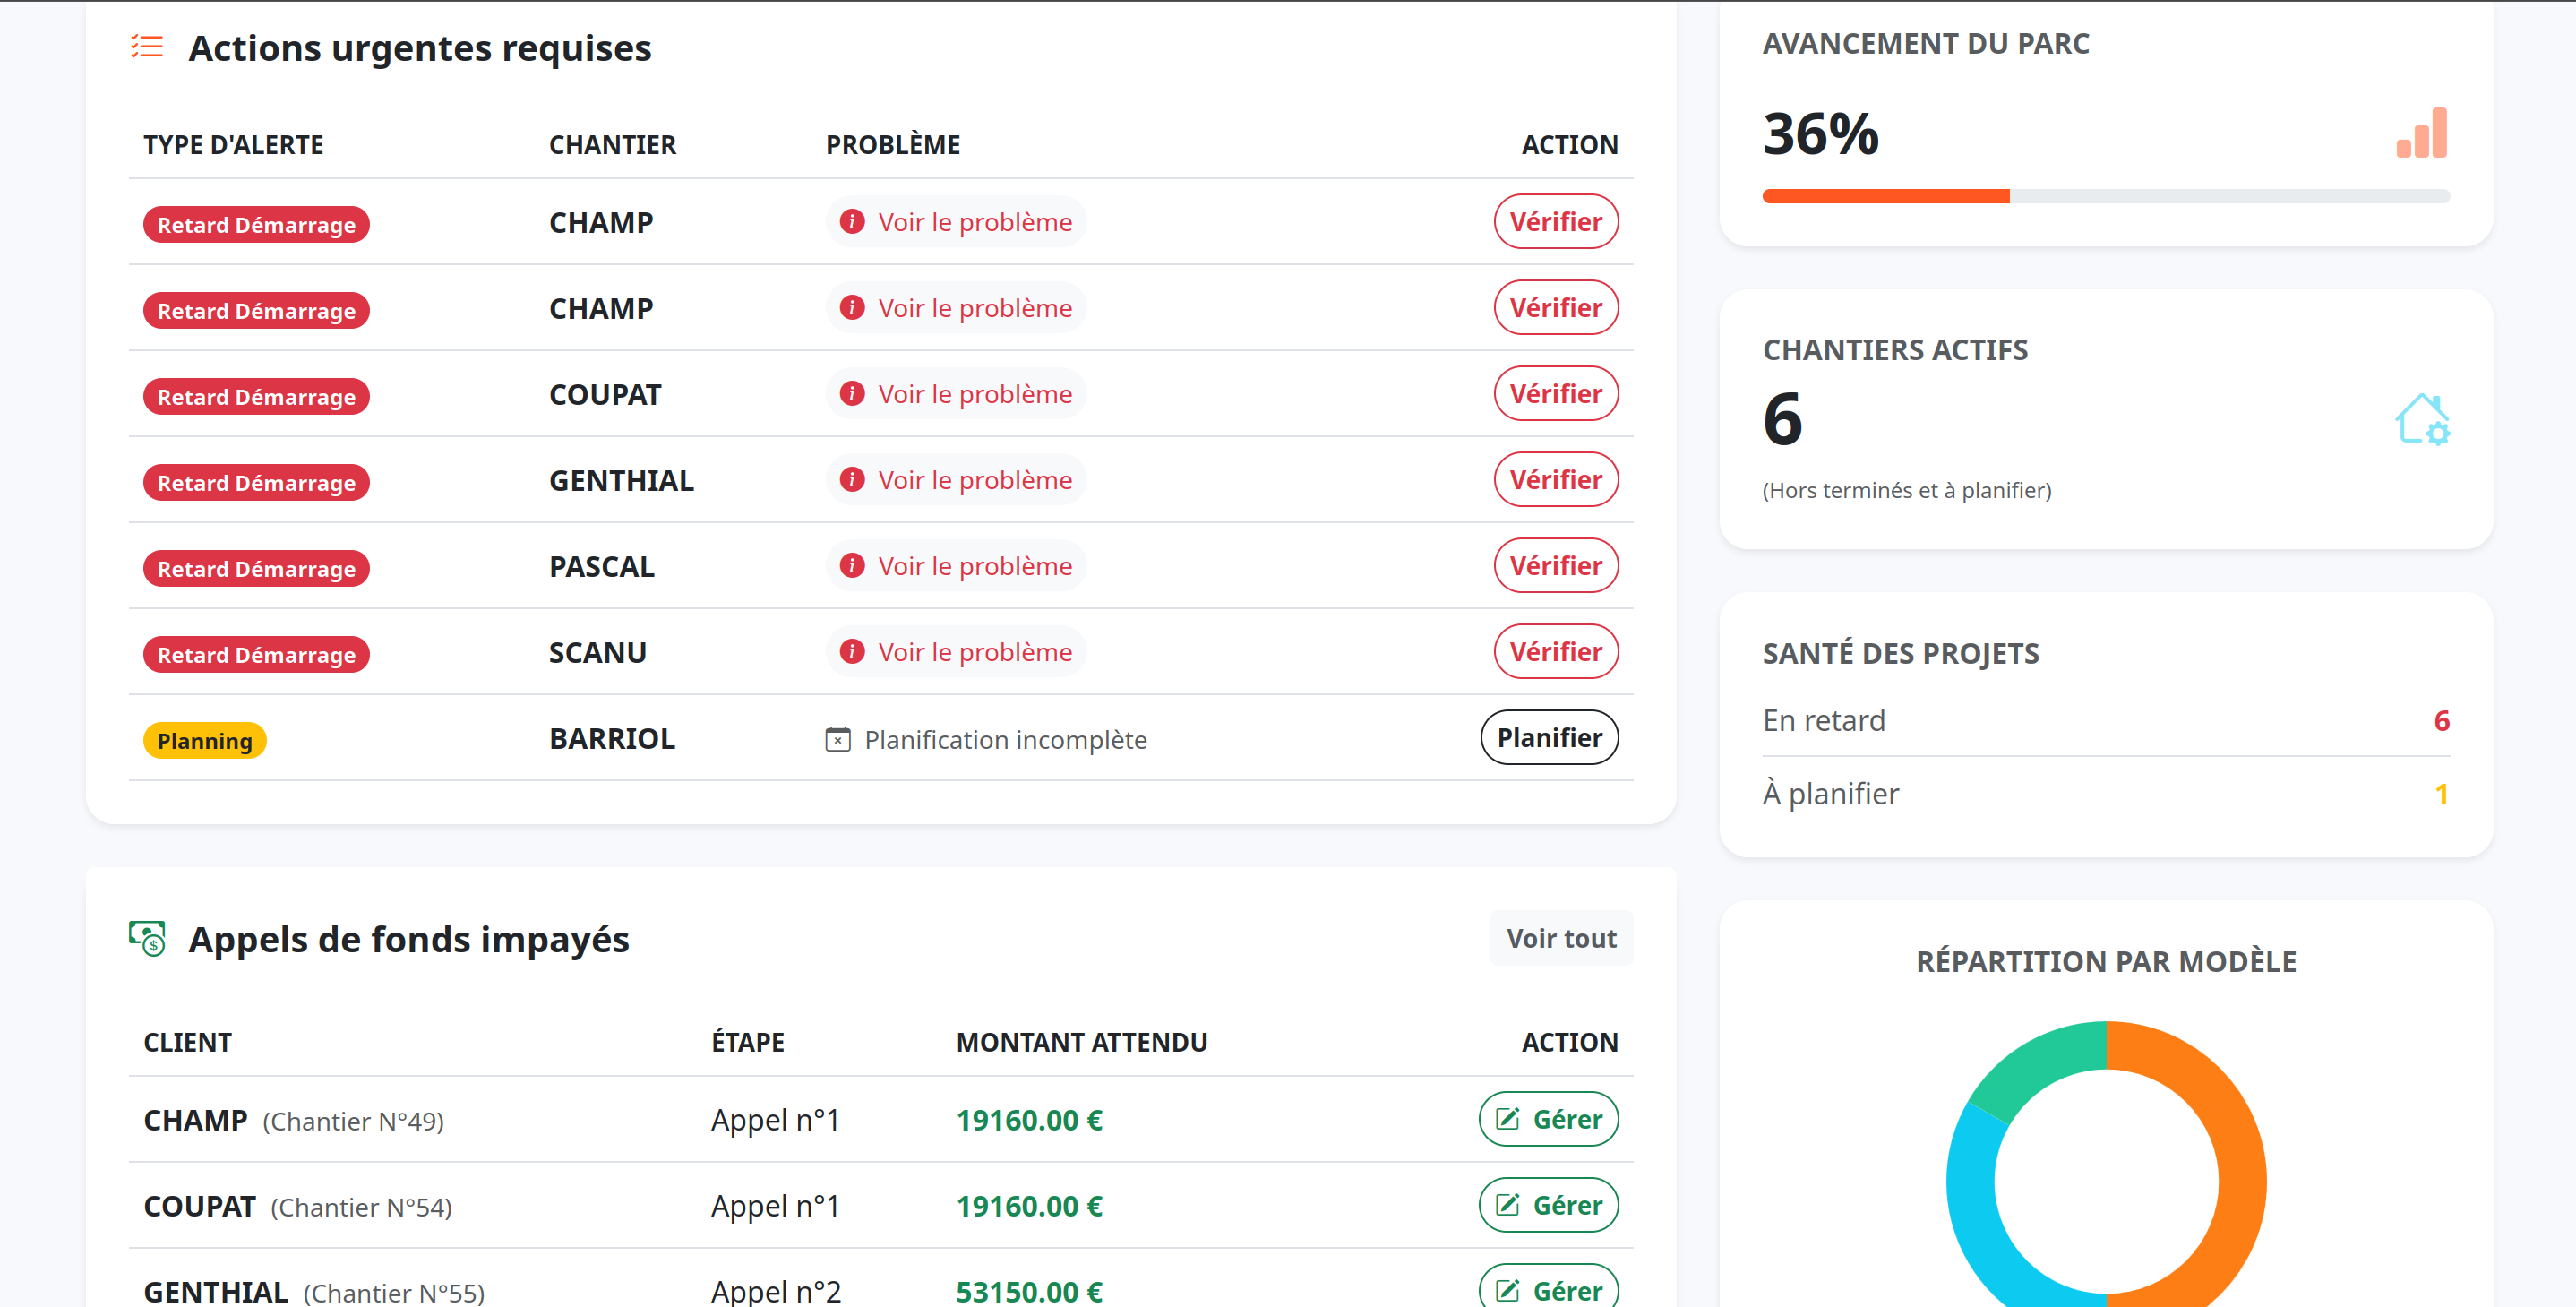
Task: Click the Planification incomplète text
Action: tap(1005, 739)
